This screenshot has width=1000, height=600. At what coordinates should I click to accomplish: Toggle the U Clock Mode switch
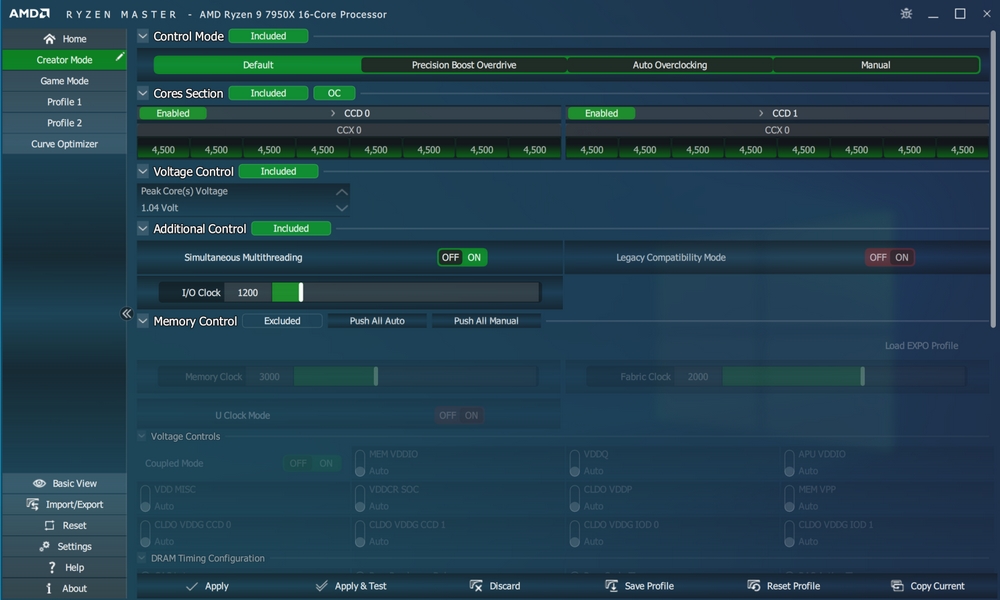[x=459, y=416]
